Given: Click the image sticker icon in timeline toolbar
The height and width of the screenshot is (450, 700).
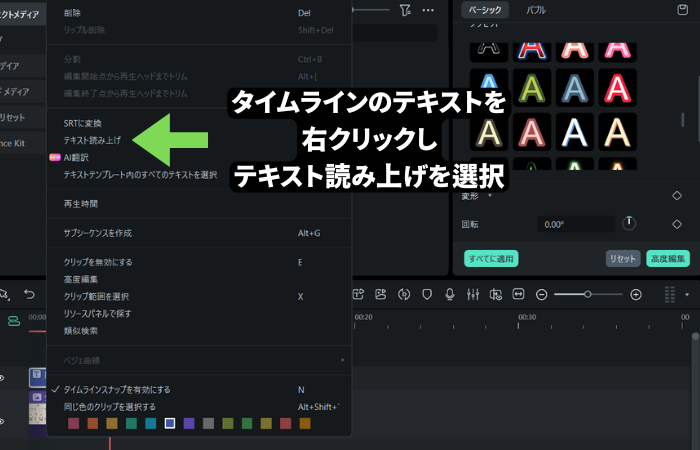Looking at the screenshot, I should (380, 294).
